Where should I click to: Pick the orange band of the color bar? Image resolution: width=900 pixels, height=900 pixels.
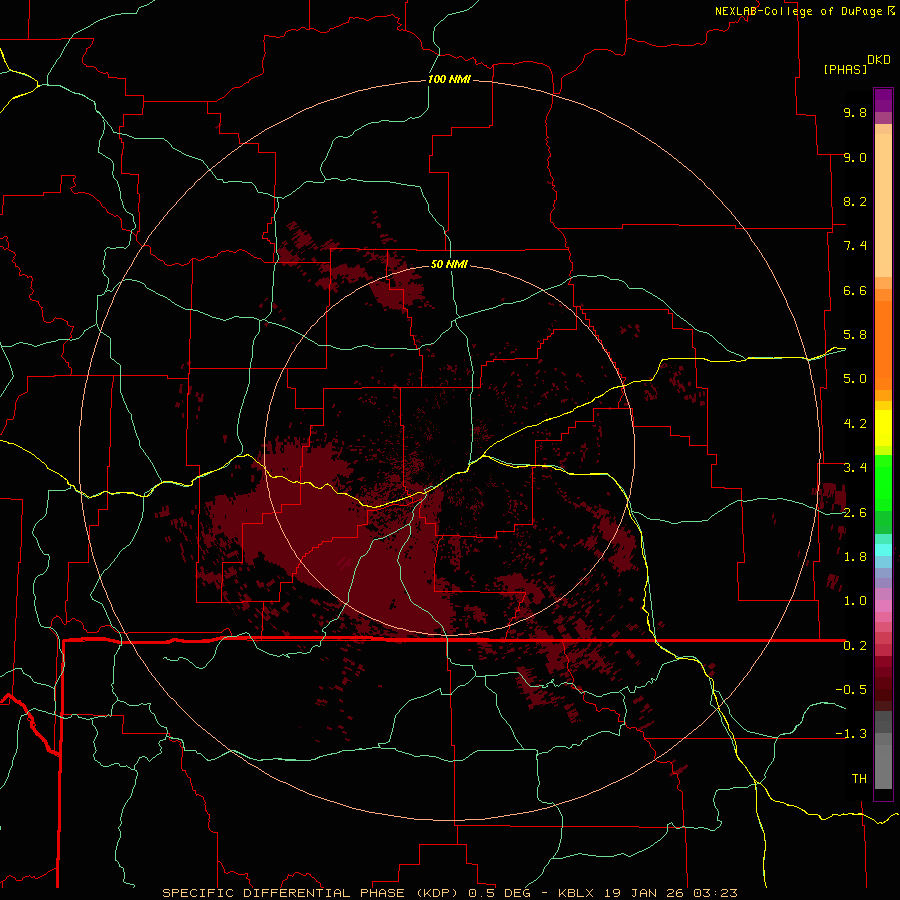click(883, 346)
